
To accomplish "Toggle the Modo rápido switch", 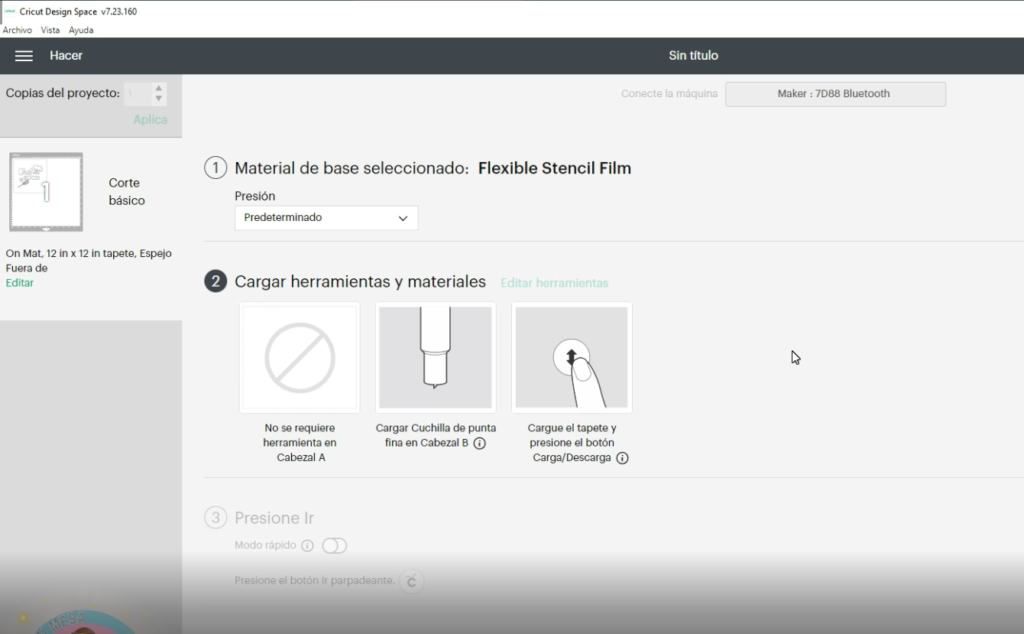I will click(334, 545).
